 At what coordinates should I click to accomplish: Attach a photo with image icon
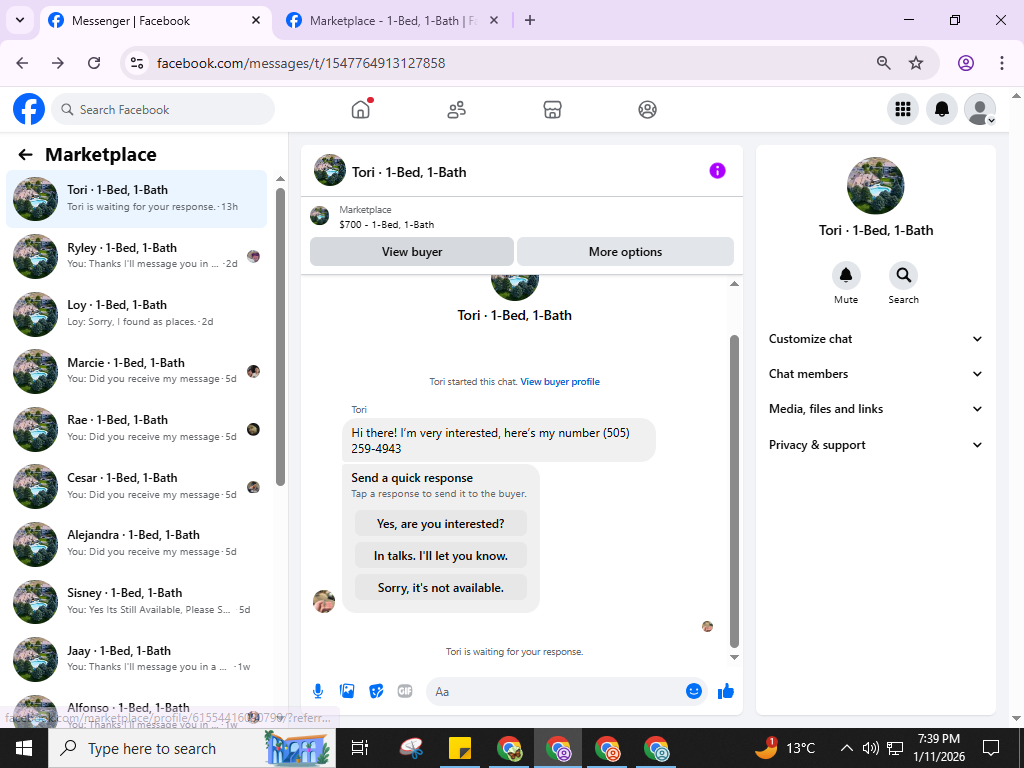tap(347, 691)
